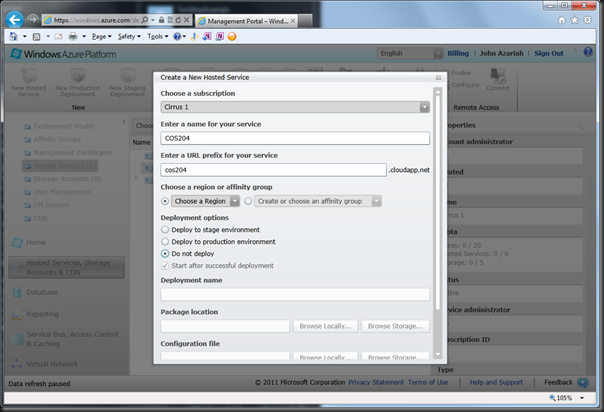Open the Safety menu
Viewport: 604px width, 412px height.
coord(129,37)
